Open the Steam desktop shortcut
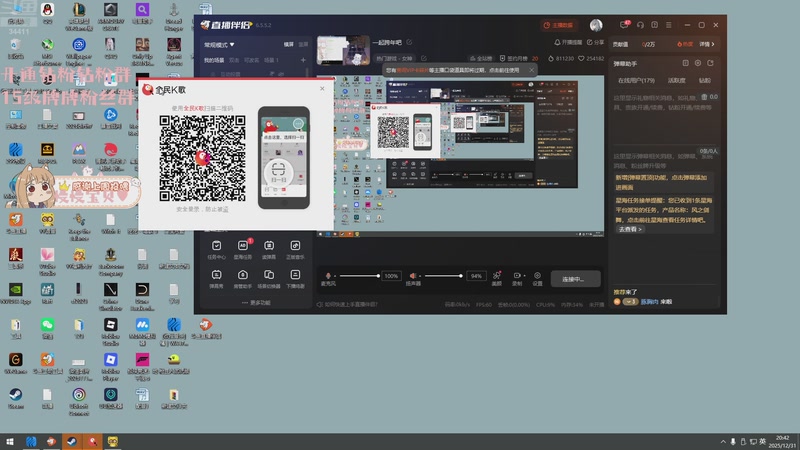Screen dimensions: 800x450 [x=15, y=397]
